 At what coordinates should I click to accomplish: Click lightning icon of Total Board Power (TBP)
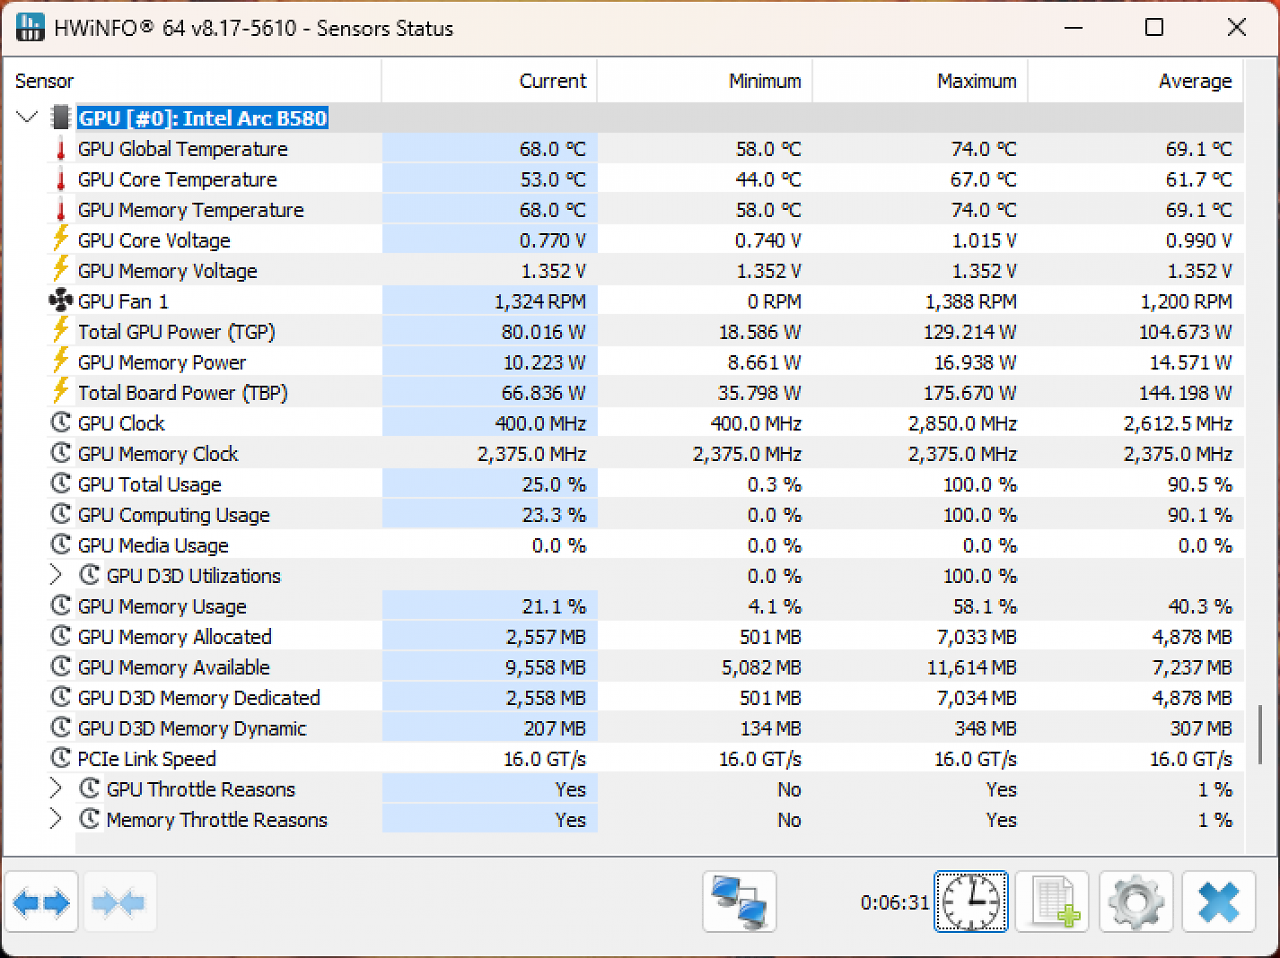[x=61, y=392]
